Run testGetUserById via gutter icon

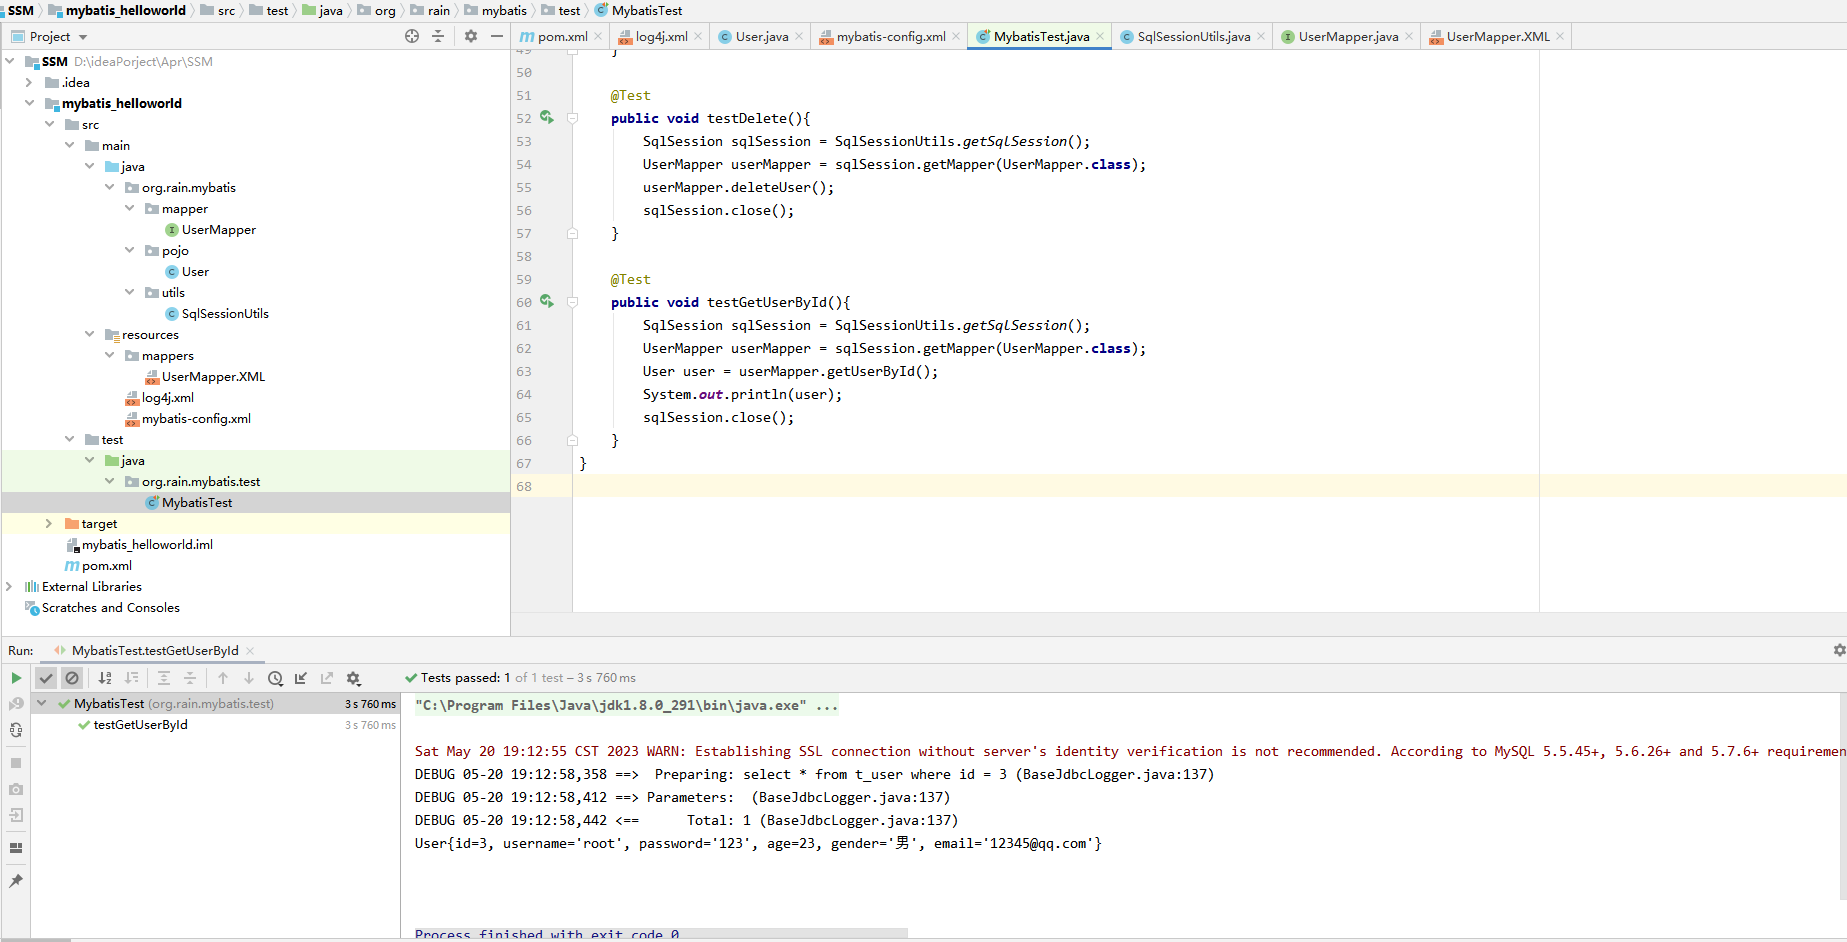pos(547,301)
